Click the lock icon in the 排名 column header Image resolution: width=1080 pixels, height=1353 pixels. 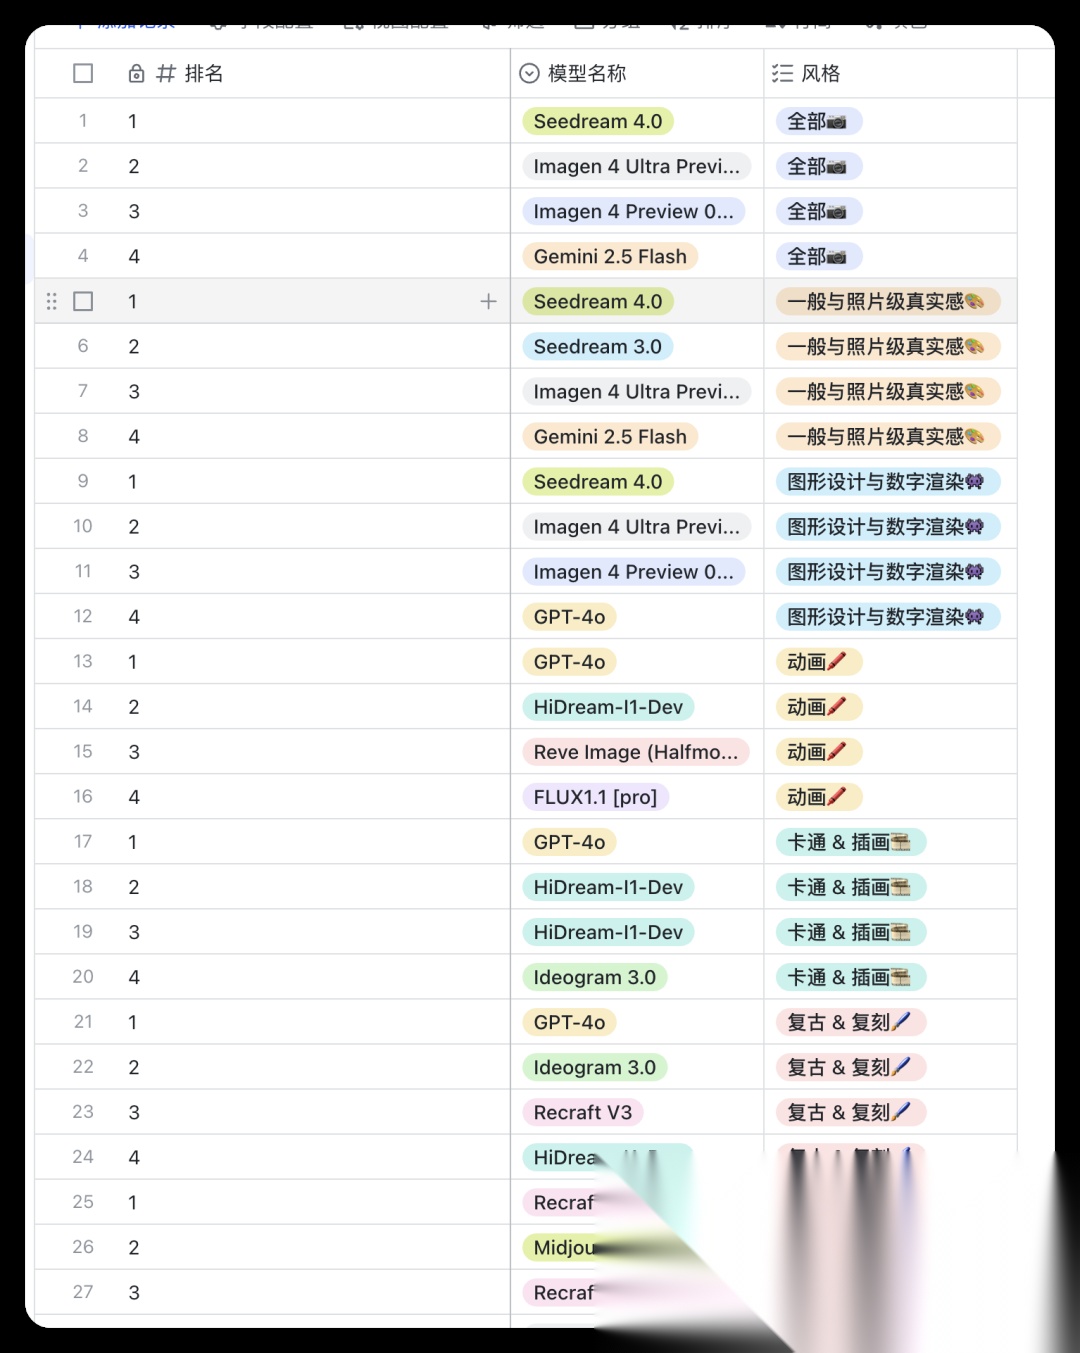click(x=136, y=74)
